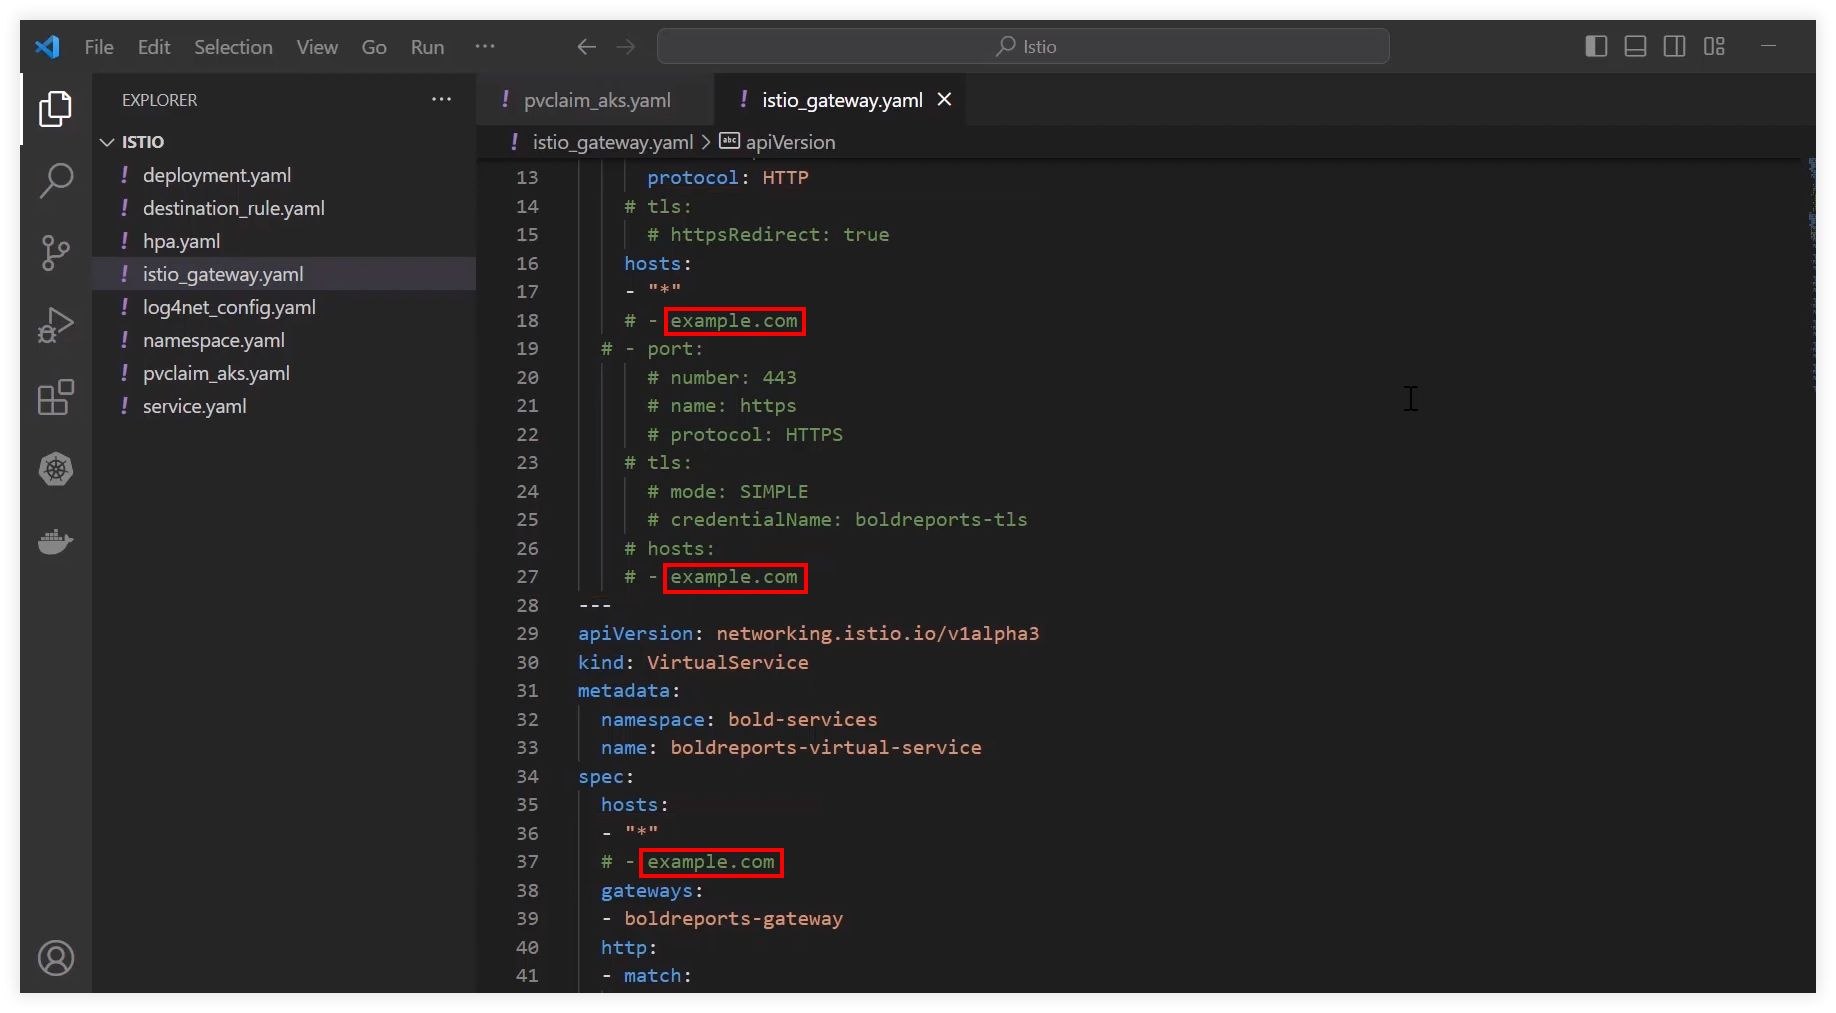Close the istio_gateway.yaml tab

tap(944, 99)
